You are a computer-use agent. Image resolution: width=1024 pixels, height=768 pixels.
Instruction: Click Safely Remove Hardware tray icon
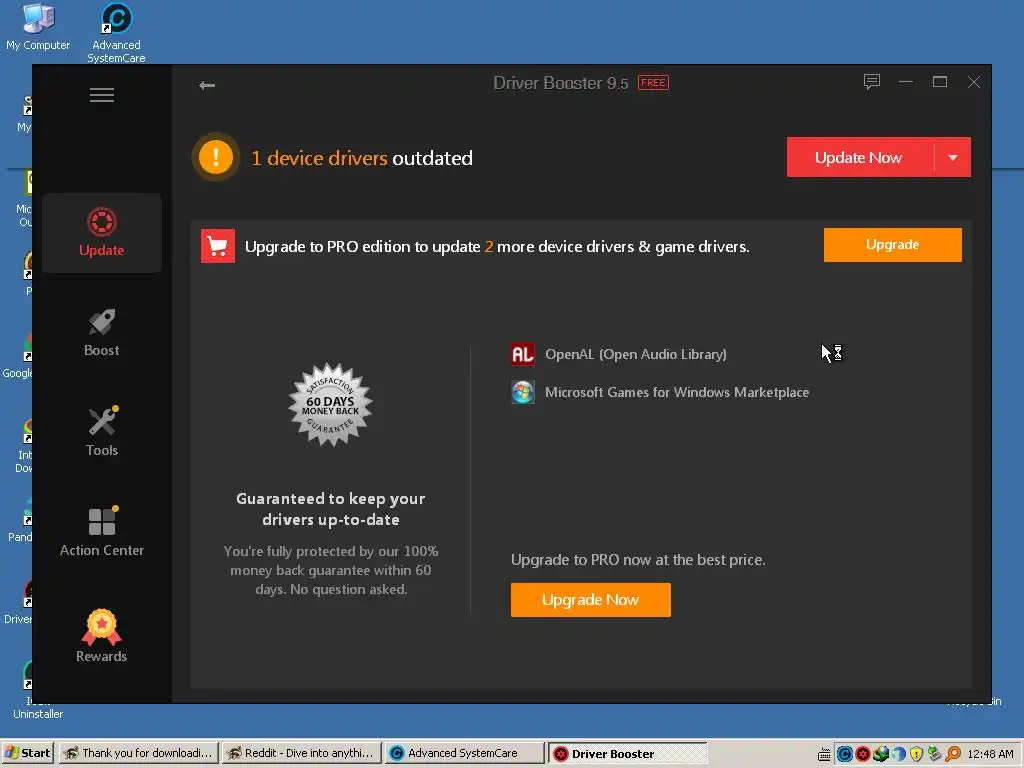tap(935, 754)
